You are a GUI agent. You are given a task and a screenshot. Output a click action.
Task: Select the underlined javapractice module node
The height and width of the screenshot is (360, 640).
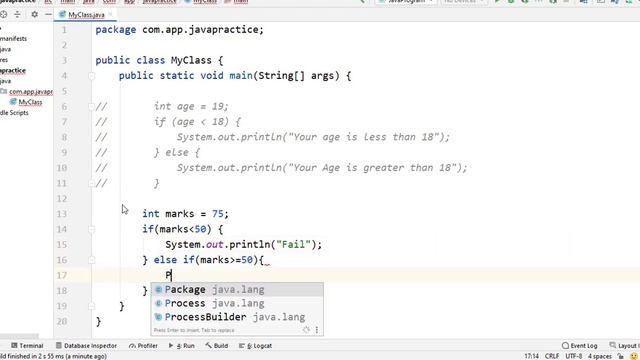coord(13,71)
